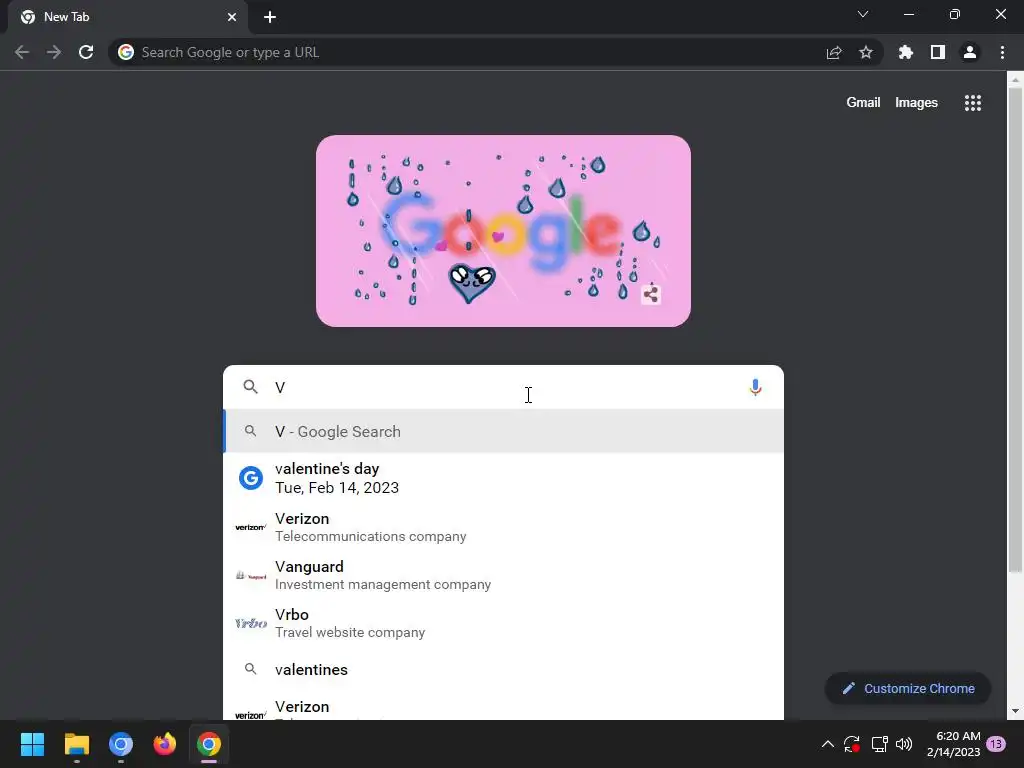Choose the valentine's day suggestion
Screen dimensions: 1024x768
(x=503, y=478)
